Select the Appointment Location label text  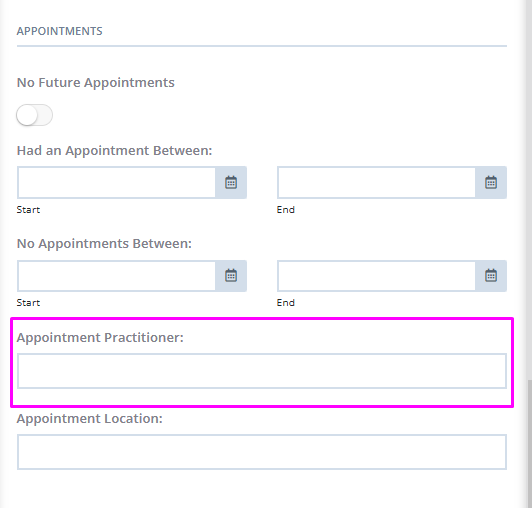point(90,418)
